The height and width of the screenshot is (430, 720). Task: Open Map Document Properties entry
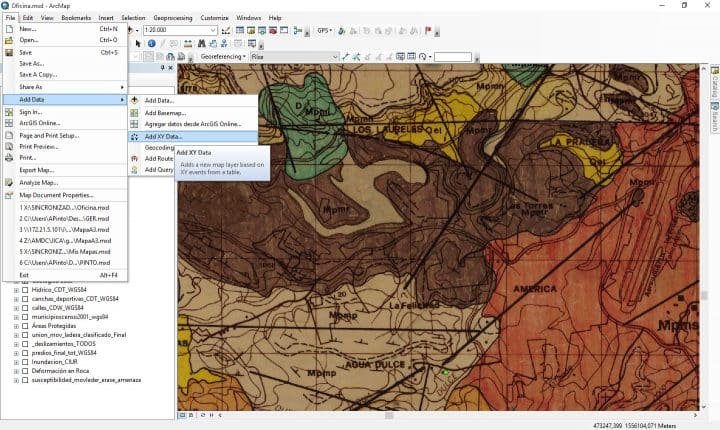(65, 195)
